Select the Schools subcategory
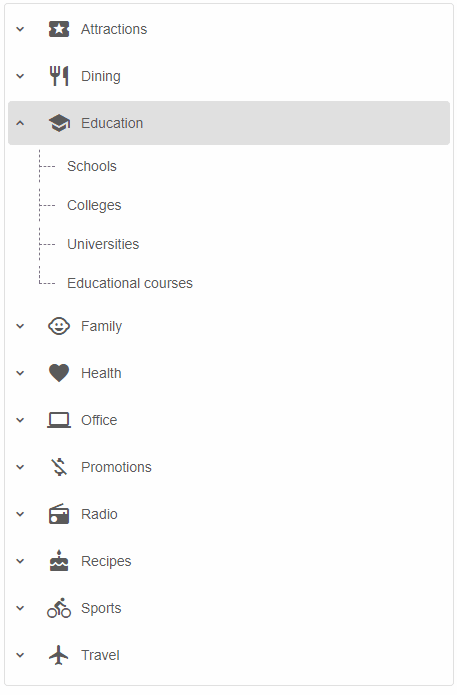 (x=92, y=166)
